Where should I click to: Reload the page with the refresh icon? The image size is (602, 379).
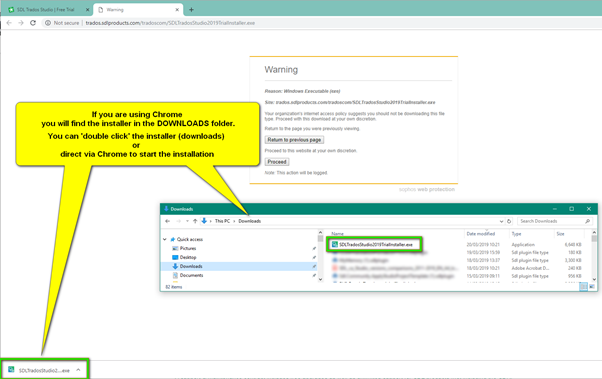[33, 23]
